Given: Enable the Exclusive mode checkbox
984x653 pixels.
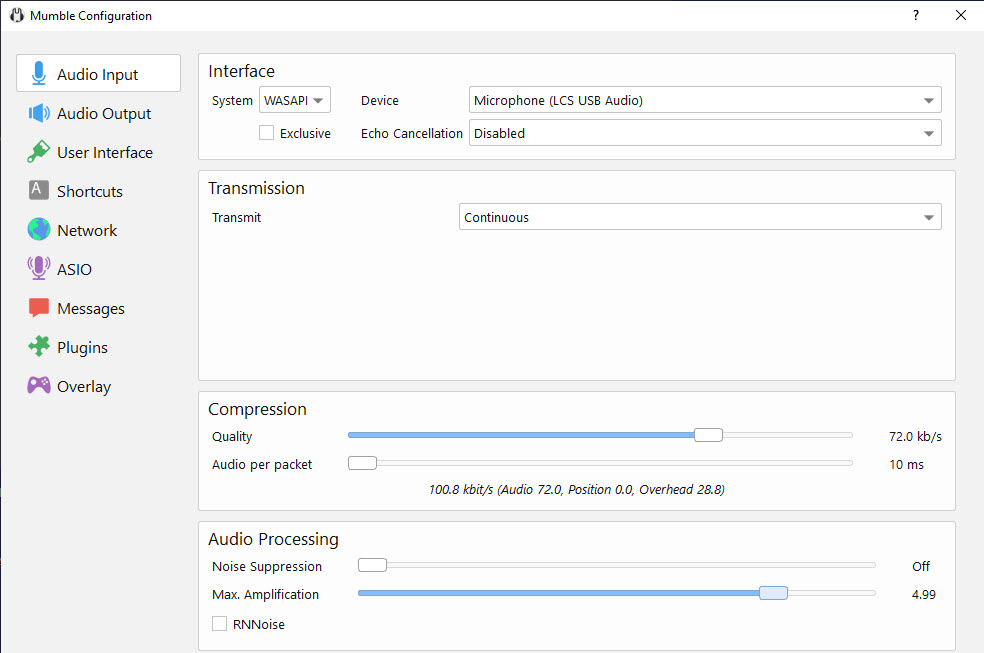Looking at the screenshot, I should pyautogui.click(x=267, y=133).
